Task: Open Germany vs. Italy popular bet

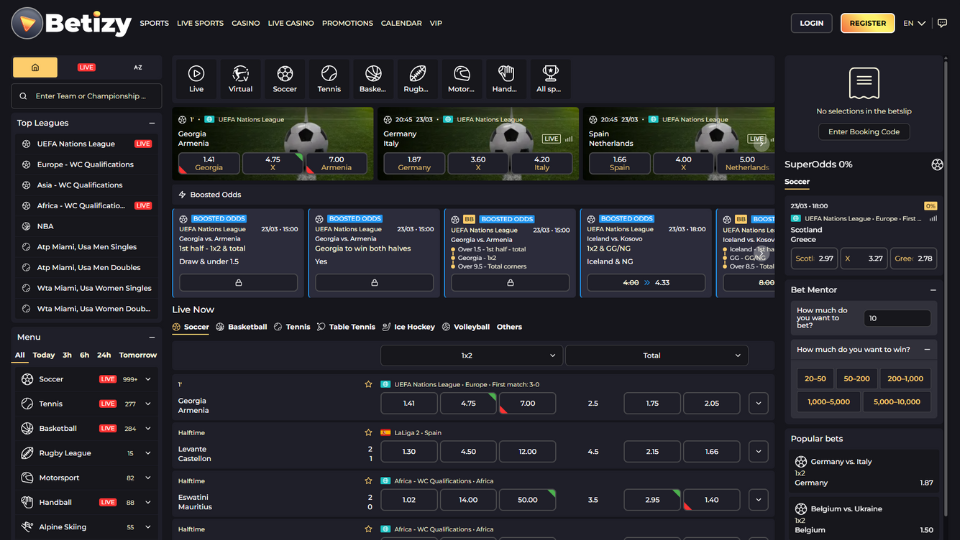Action: point(864,472)
